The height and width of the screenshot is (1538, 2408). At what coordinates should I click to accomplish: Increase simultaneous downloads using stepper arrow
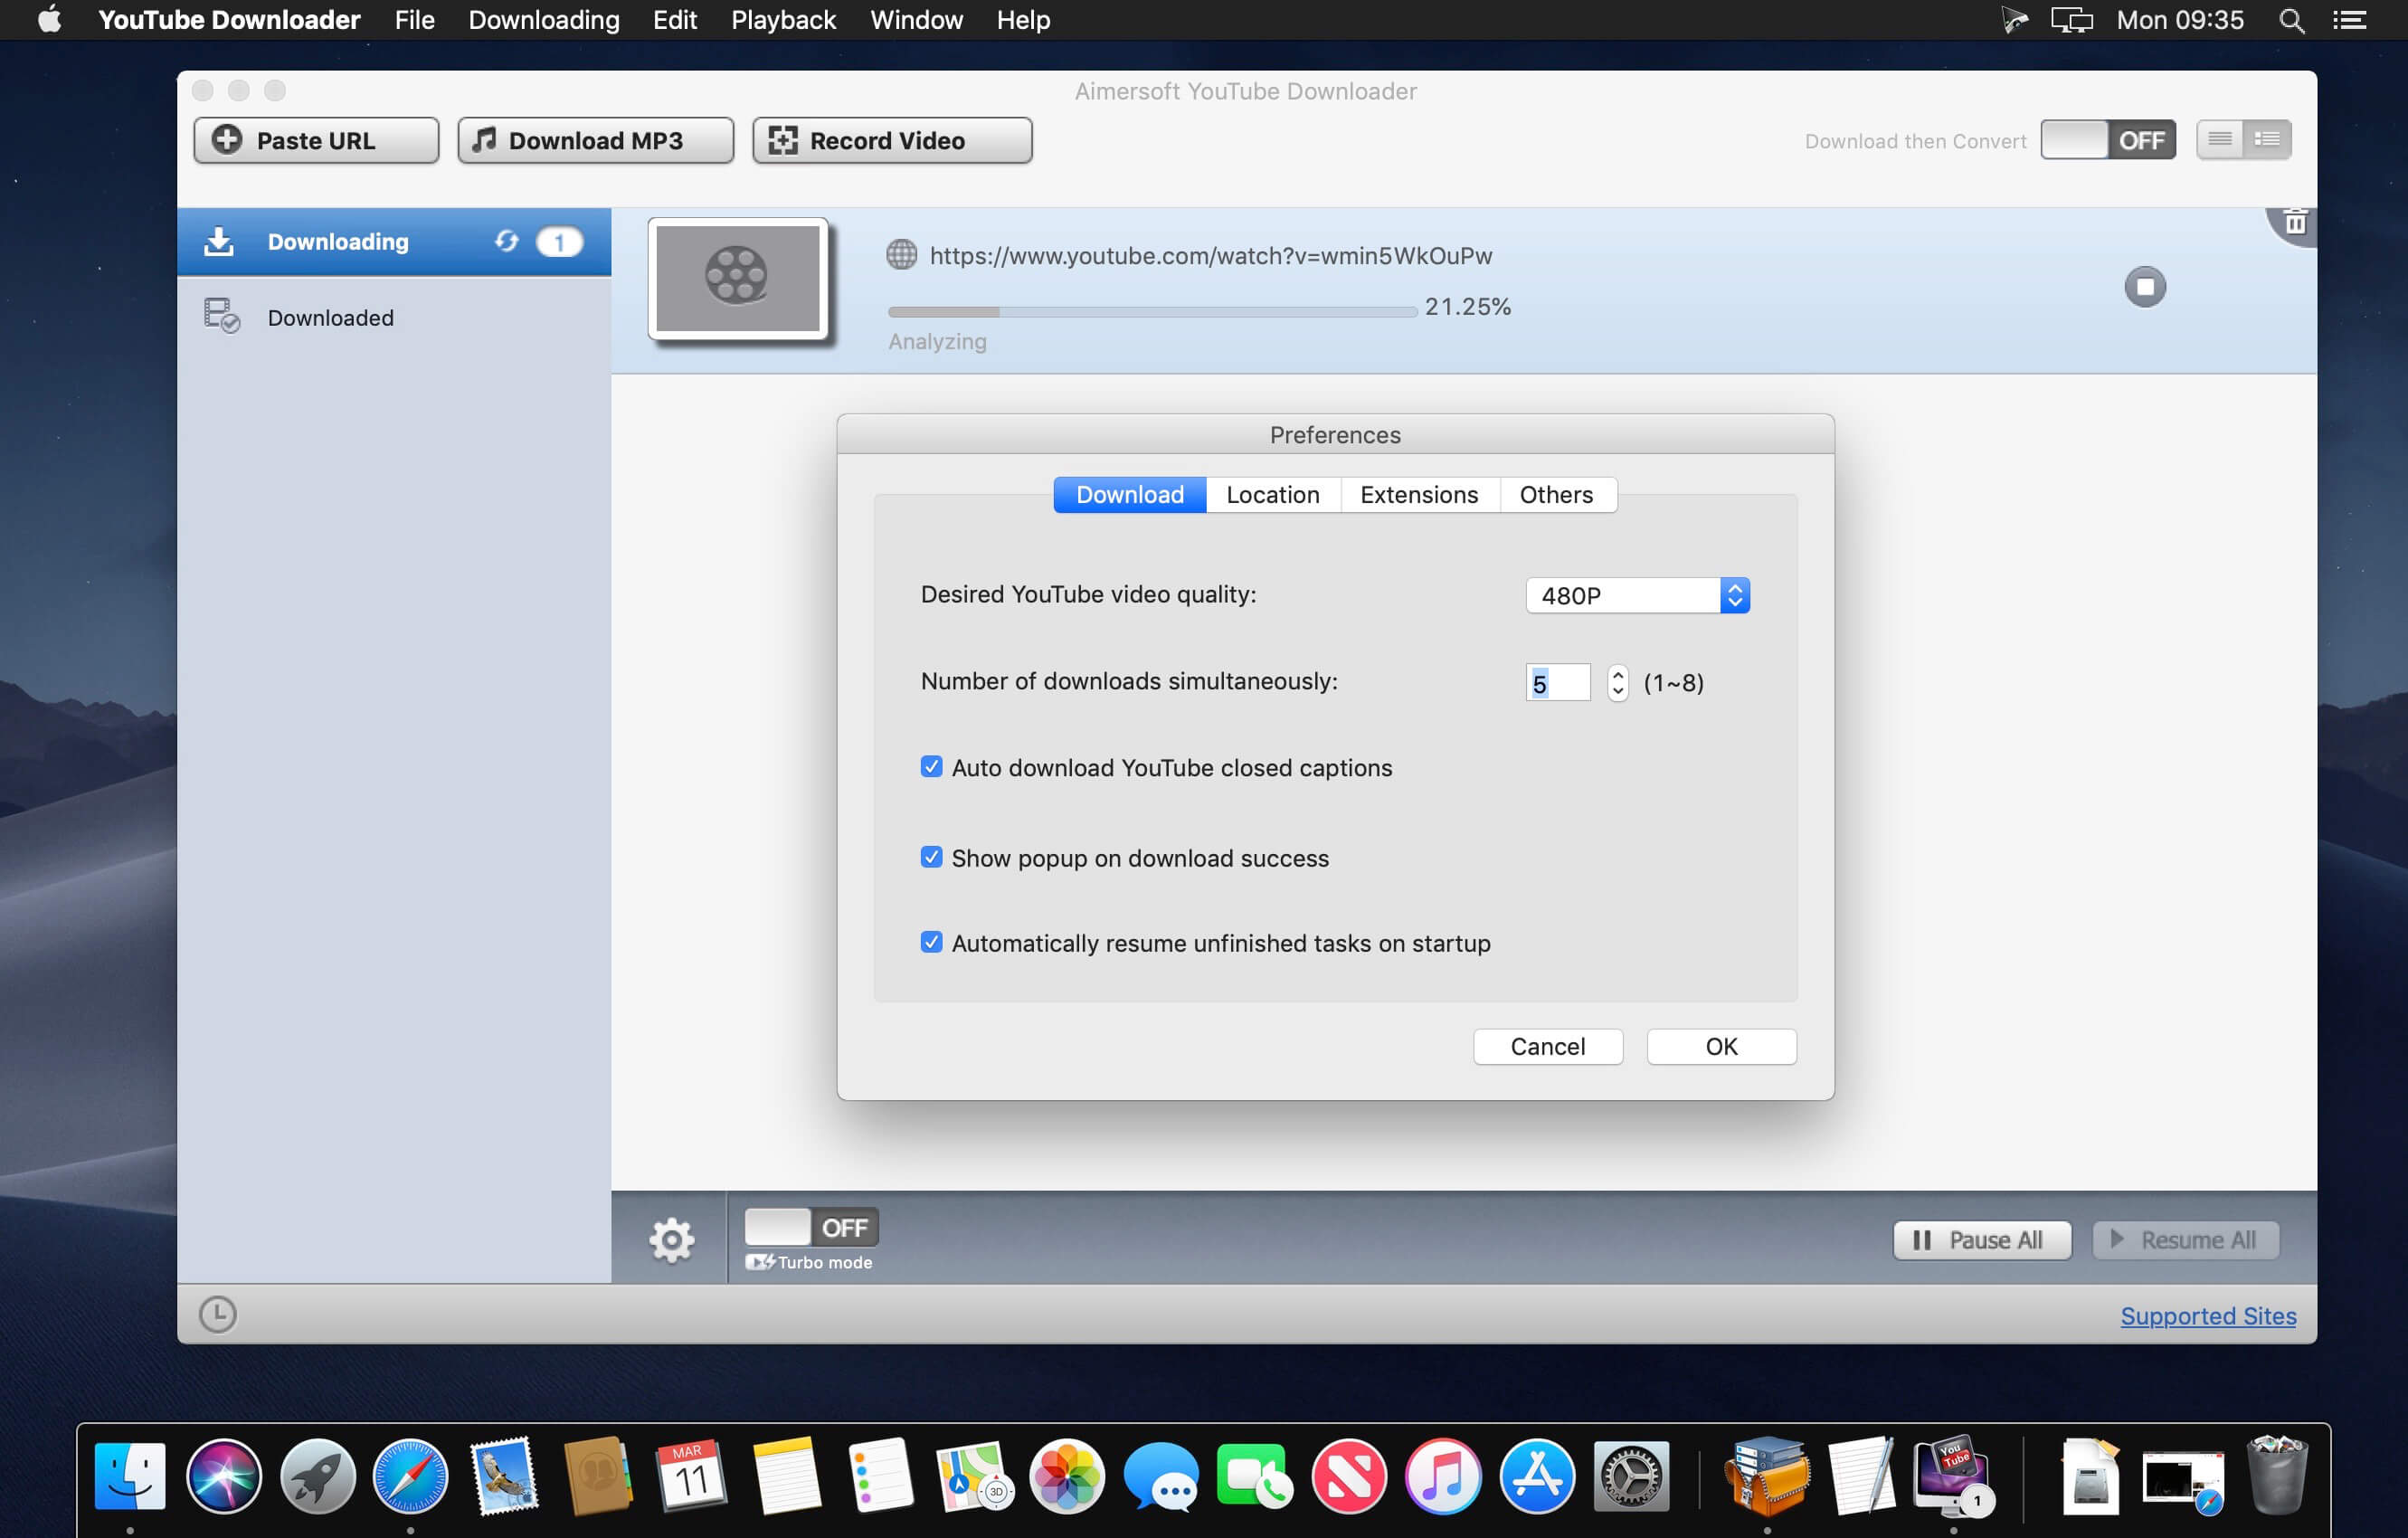pyautogui.click(x=1616, y=672)
